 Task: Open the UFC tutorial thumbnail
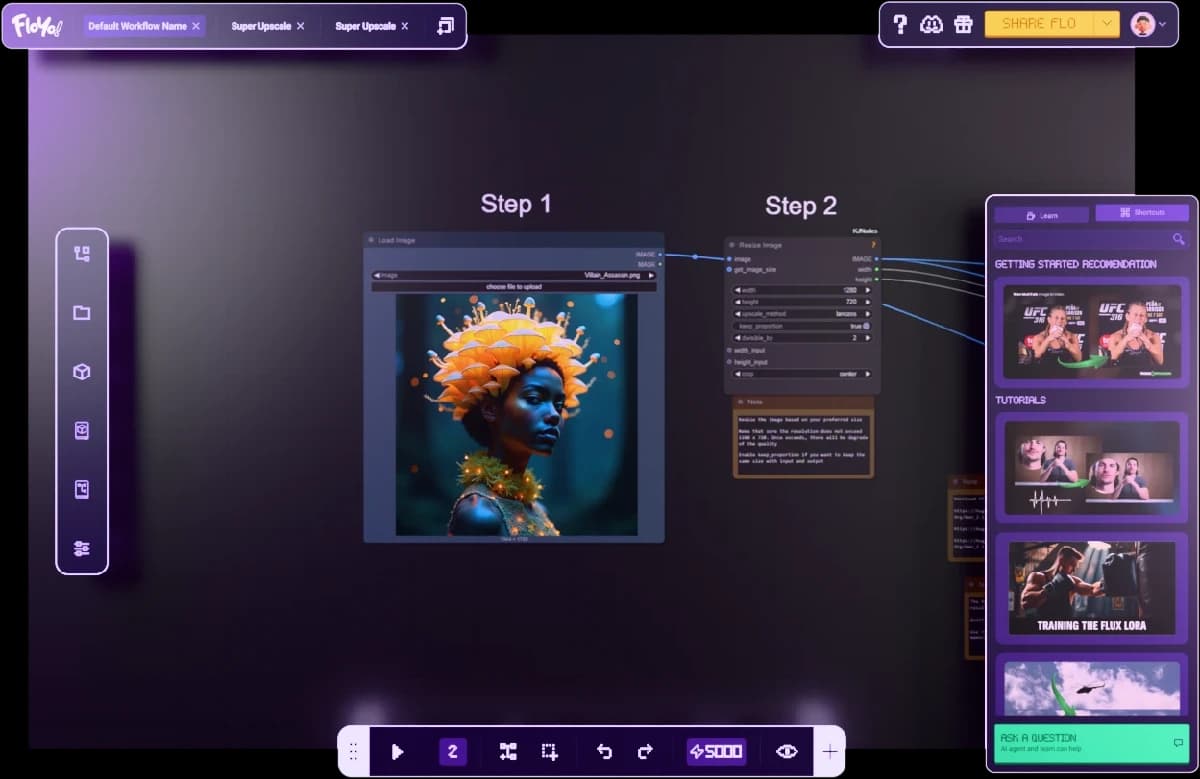[x=1090, y=331]
